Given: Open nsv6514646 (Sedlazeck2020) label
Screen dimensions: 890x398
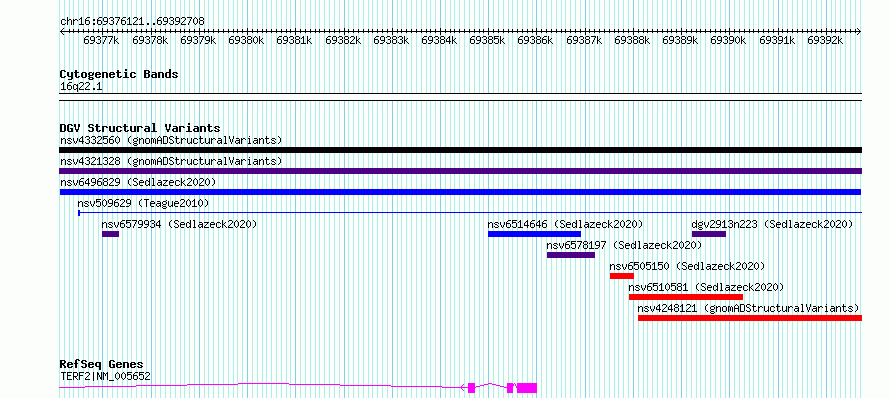Looking at the screenshot, I should point(565,224).
